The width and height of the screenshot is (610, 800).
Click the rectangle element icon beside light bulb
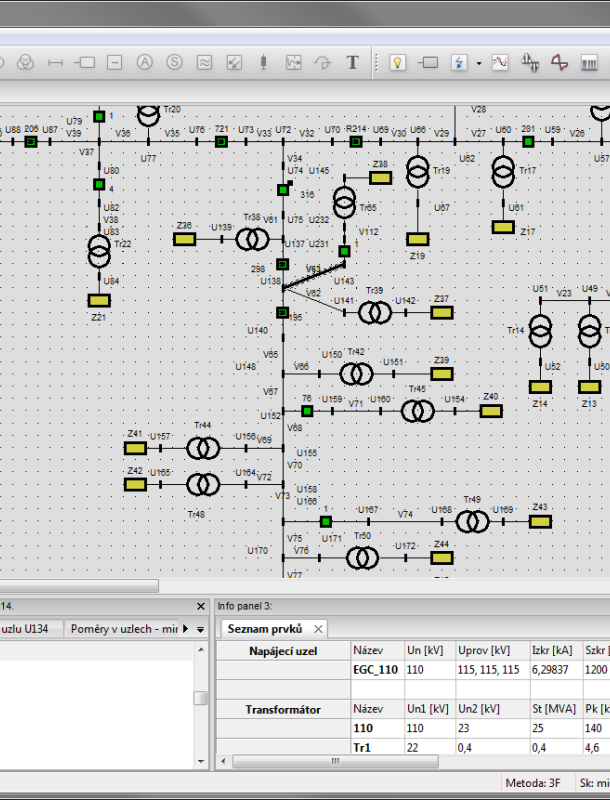(x=428, y=63)
